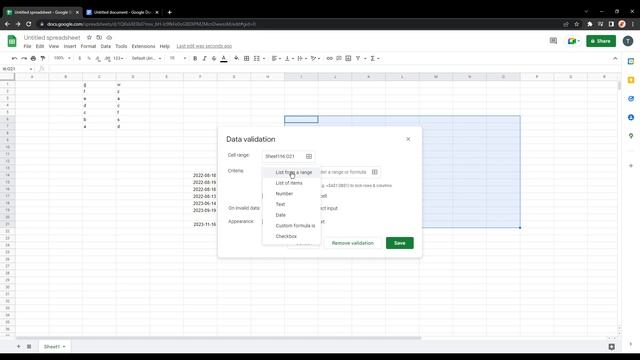Open the Maps side panel icon
The height and width of the screenshot is (360, 640).
click(631, 136)
